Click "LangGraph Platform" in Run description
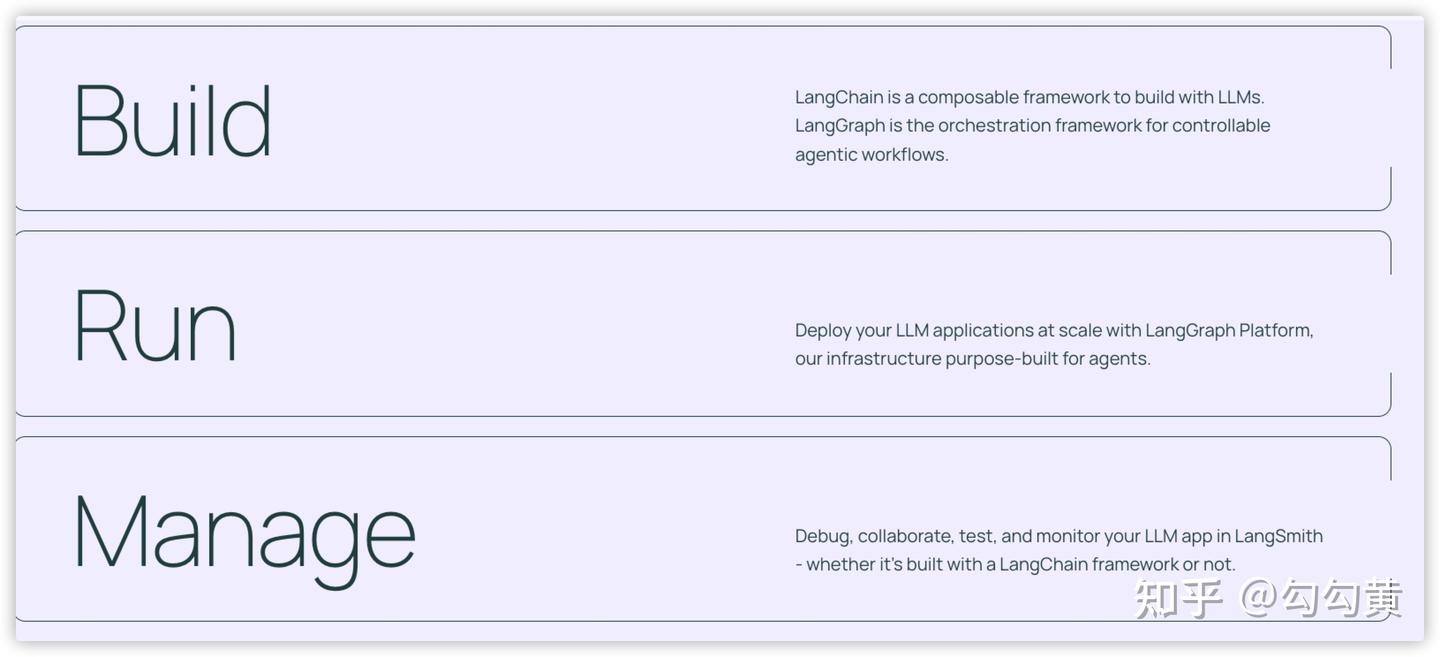The width and height of the screenshot is (1440, 657). 1228,330
